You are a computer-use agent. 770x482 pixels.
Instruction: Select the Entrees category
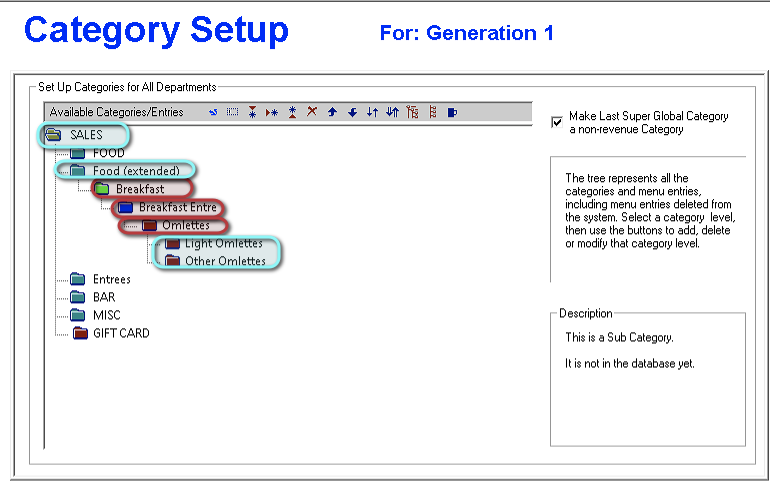click(x=112, y=279)
